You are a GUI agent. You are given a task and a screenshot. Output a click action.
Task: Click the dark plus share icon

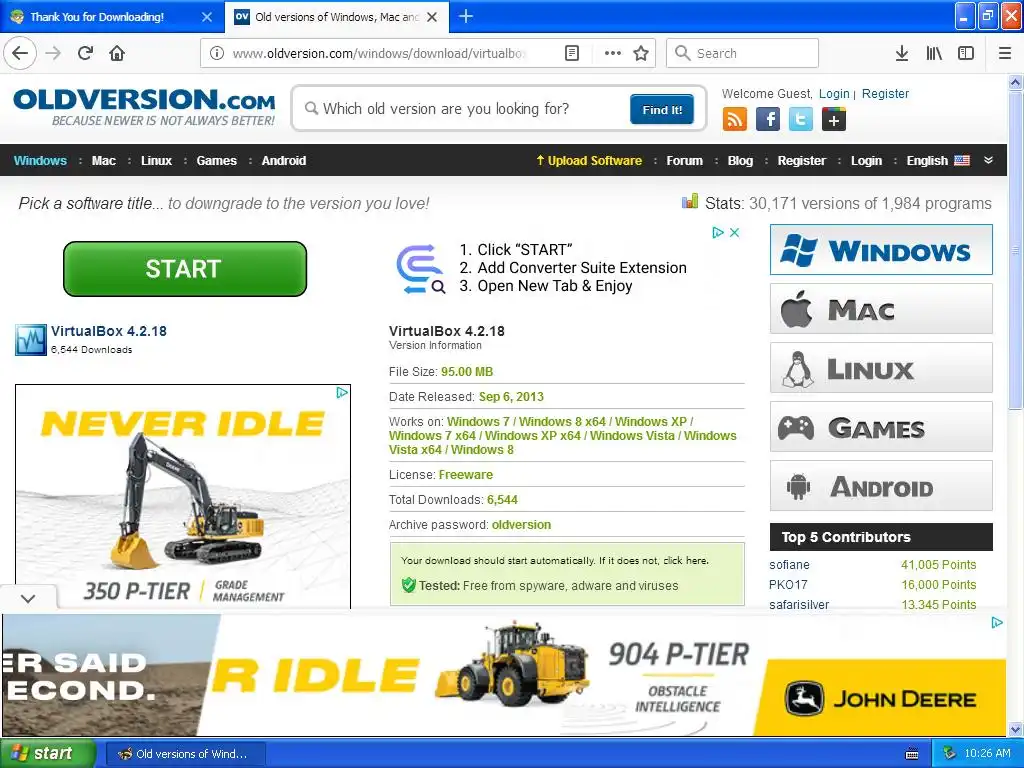[834, 120]
